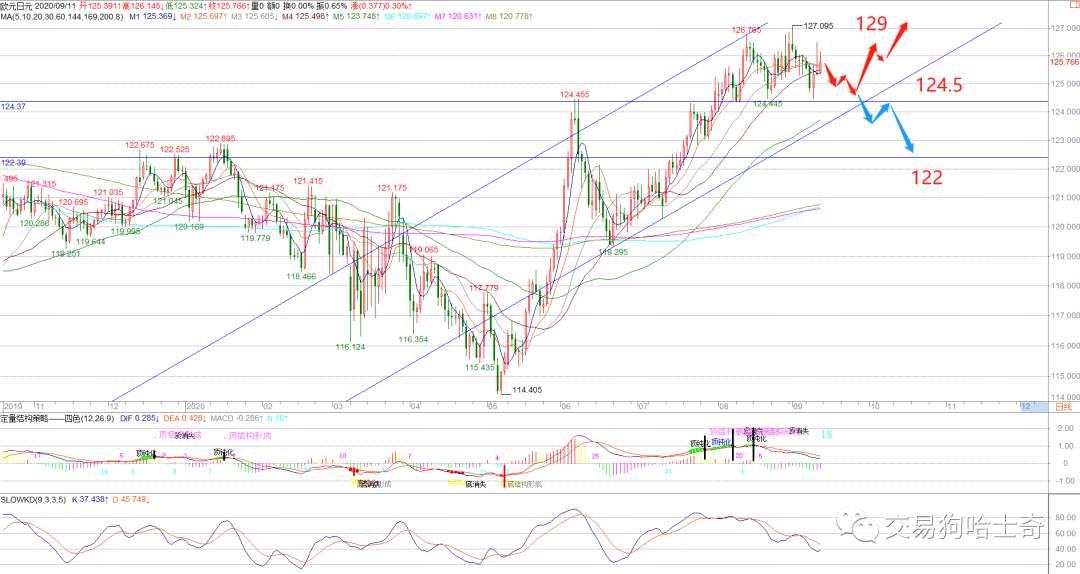The image size is (1080, 574).
Task: Select the M4 125.498 moving average label
Action: 305,16
